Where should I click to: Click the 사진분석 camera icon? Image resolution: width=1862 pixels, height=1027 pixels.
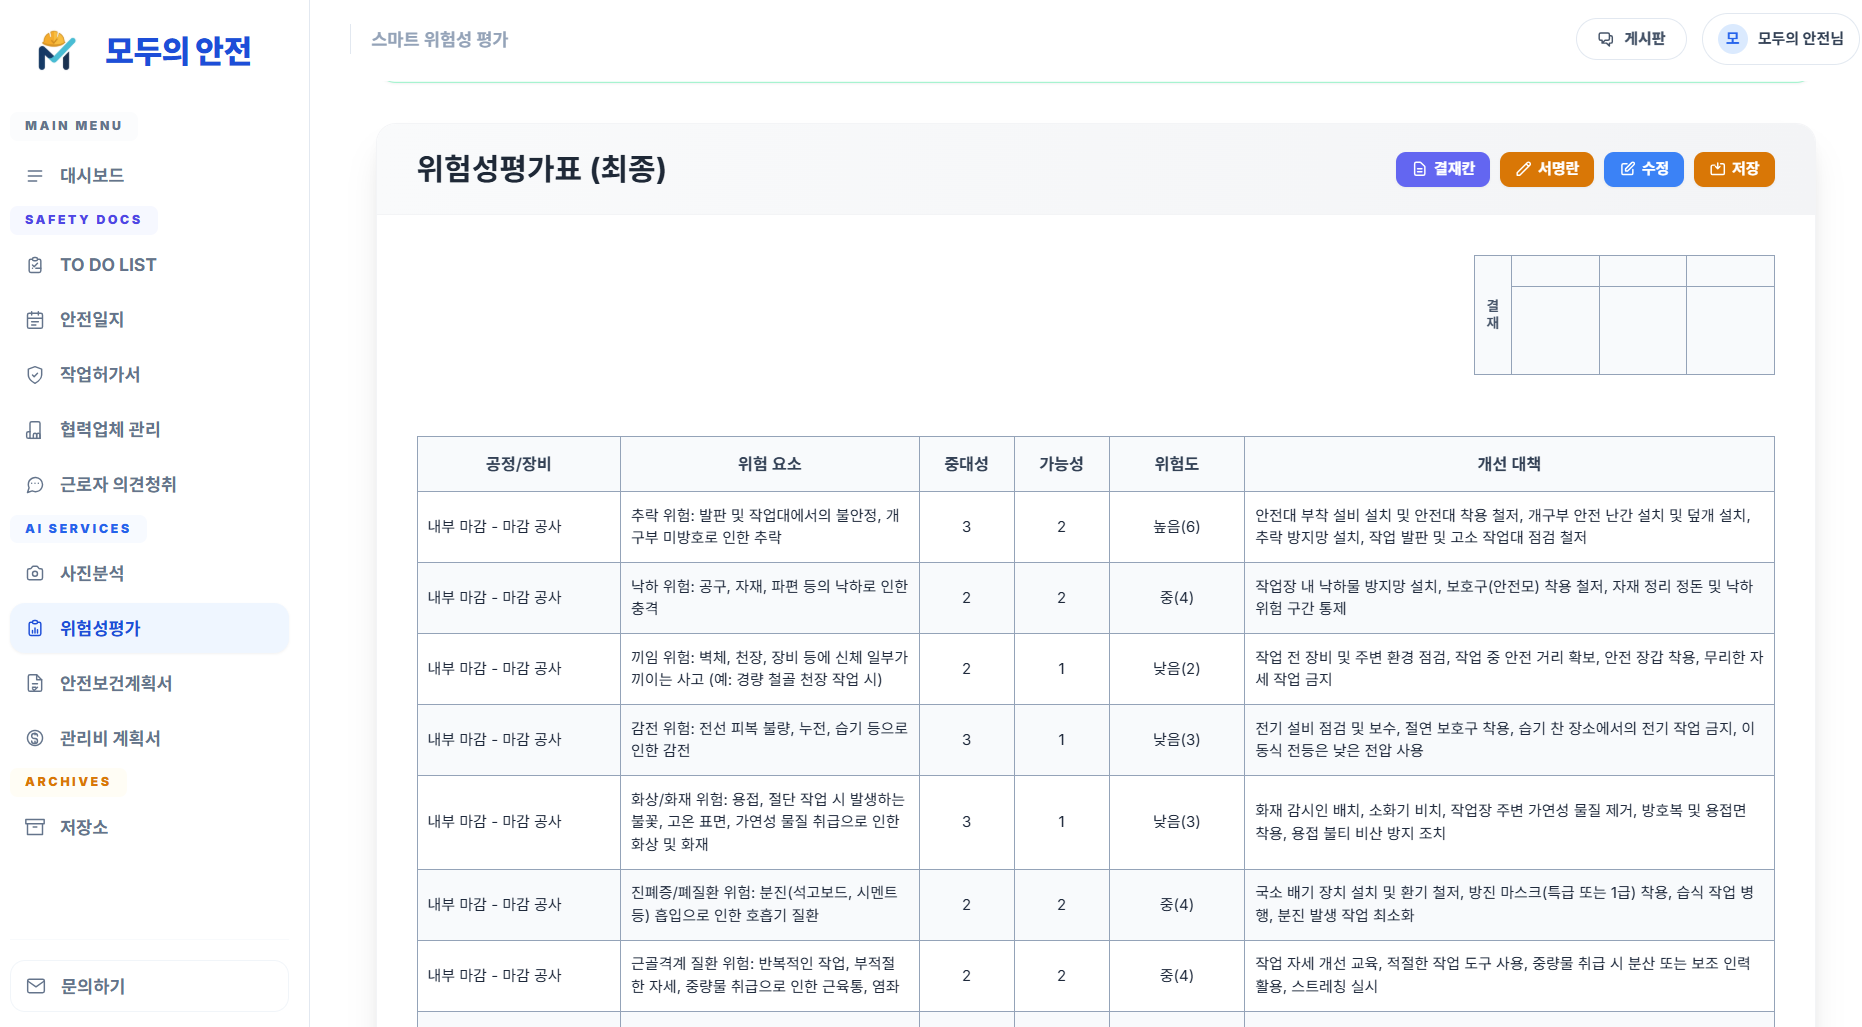coord(35,573)
